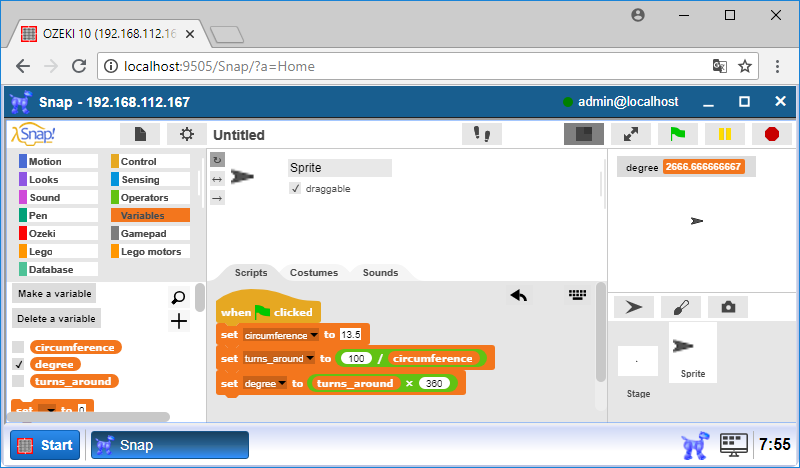Switch to Scripts tab
Viewport: 800px width, 468px height.
[x=251, y=273]
